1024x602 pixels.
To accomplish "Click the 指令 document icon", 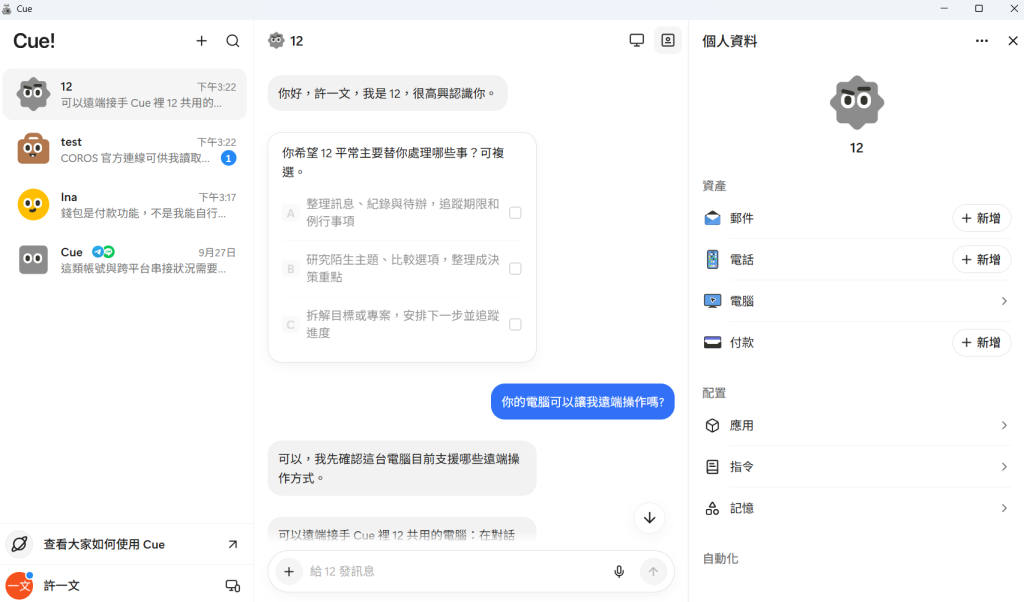I will (x=712, y=466).
